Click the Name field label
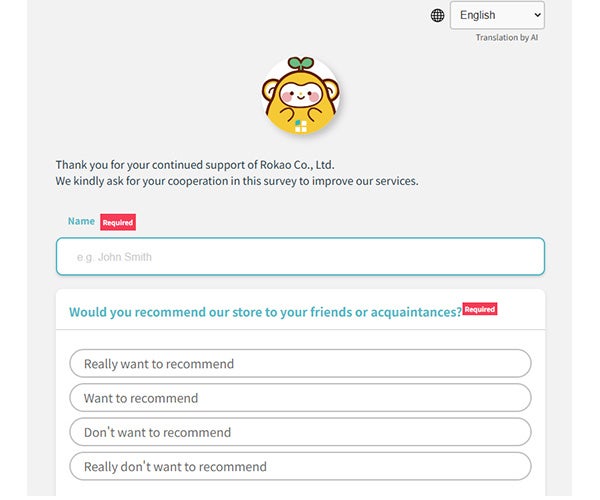Viewport: 600px width, 500px height. [x=81, y=221]
